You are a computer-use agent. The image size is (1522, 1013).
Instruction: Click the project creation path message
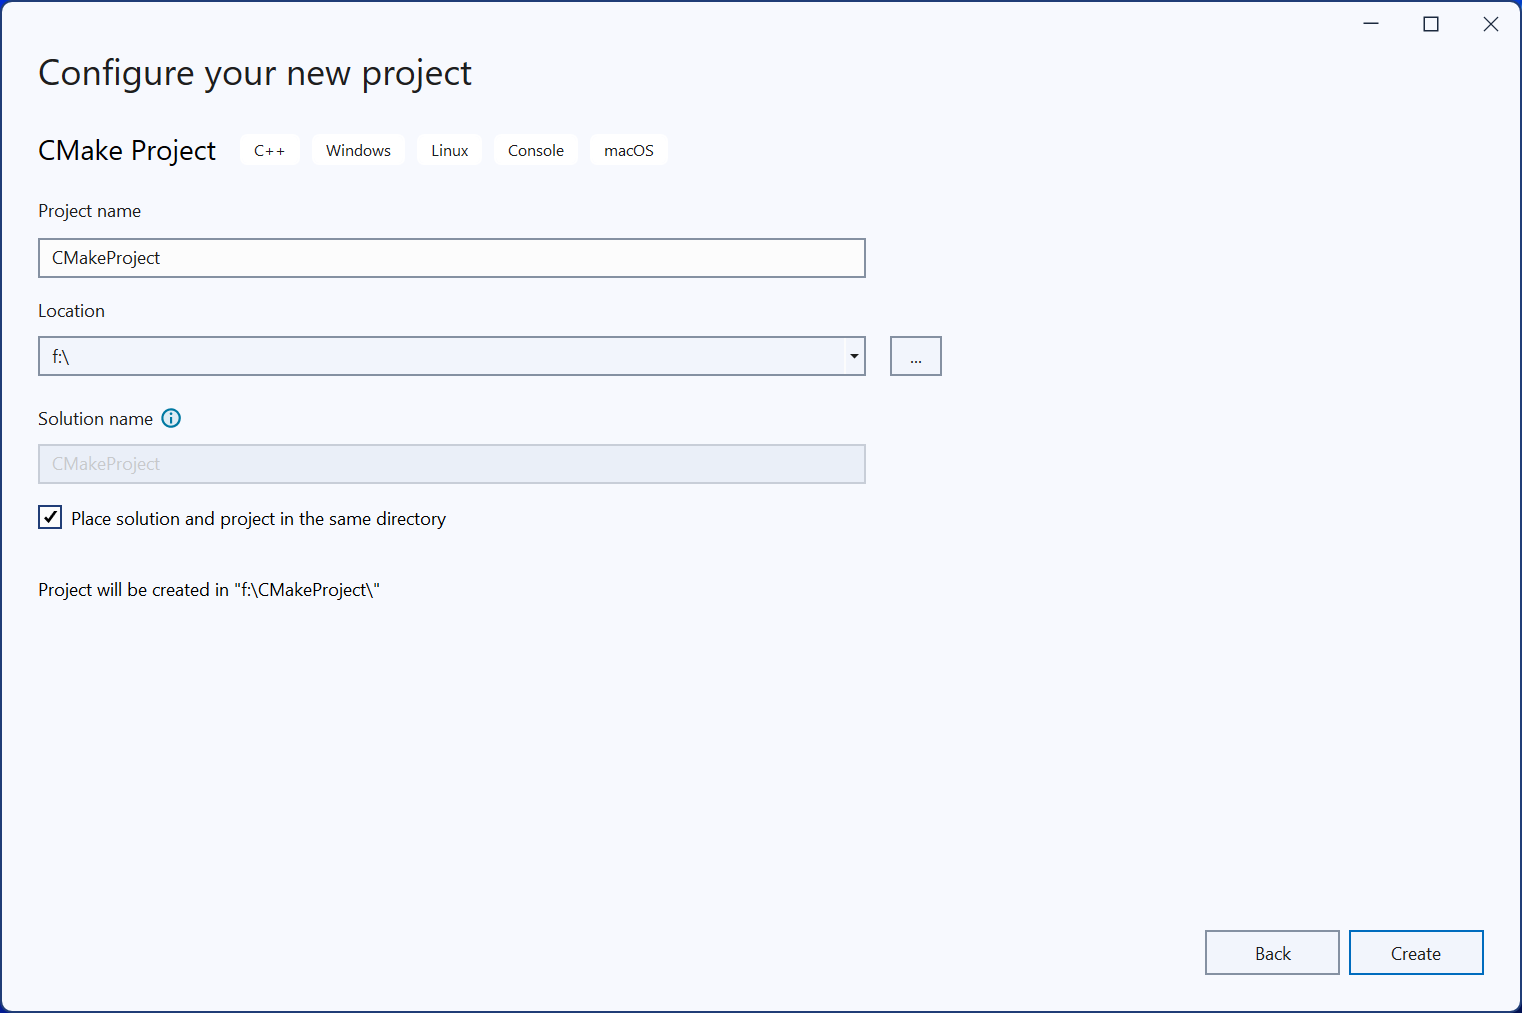click(209, 590)
